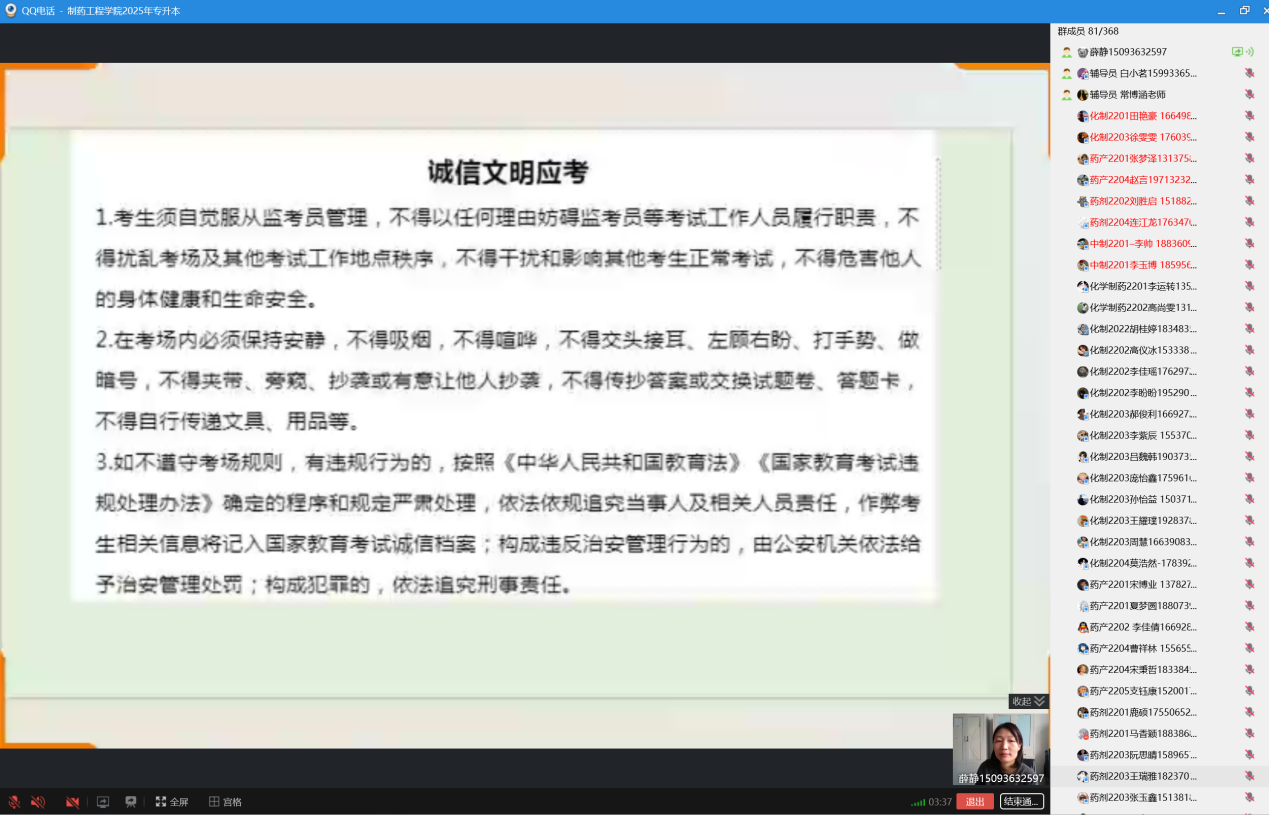Screen dimensions: 1269x815
Task: Switch to 宫格 grid layout
Action: tap(225, 802)
